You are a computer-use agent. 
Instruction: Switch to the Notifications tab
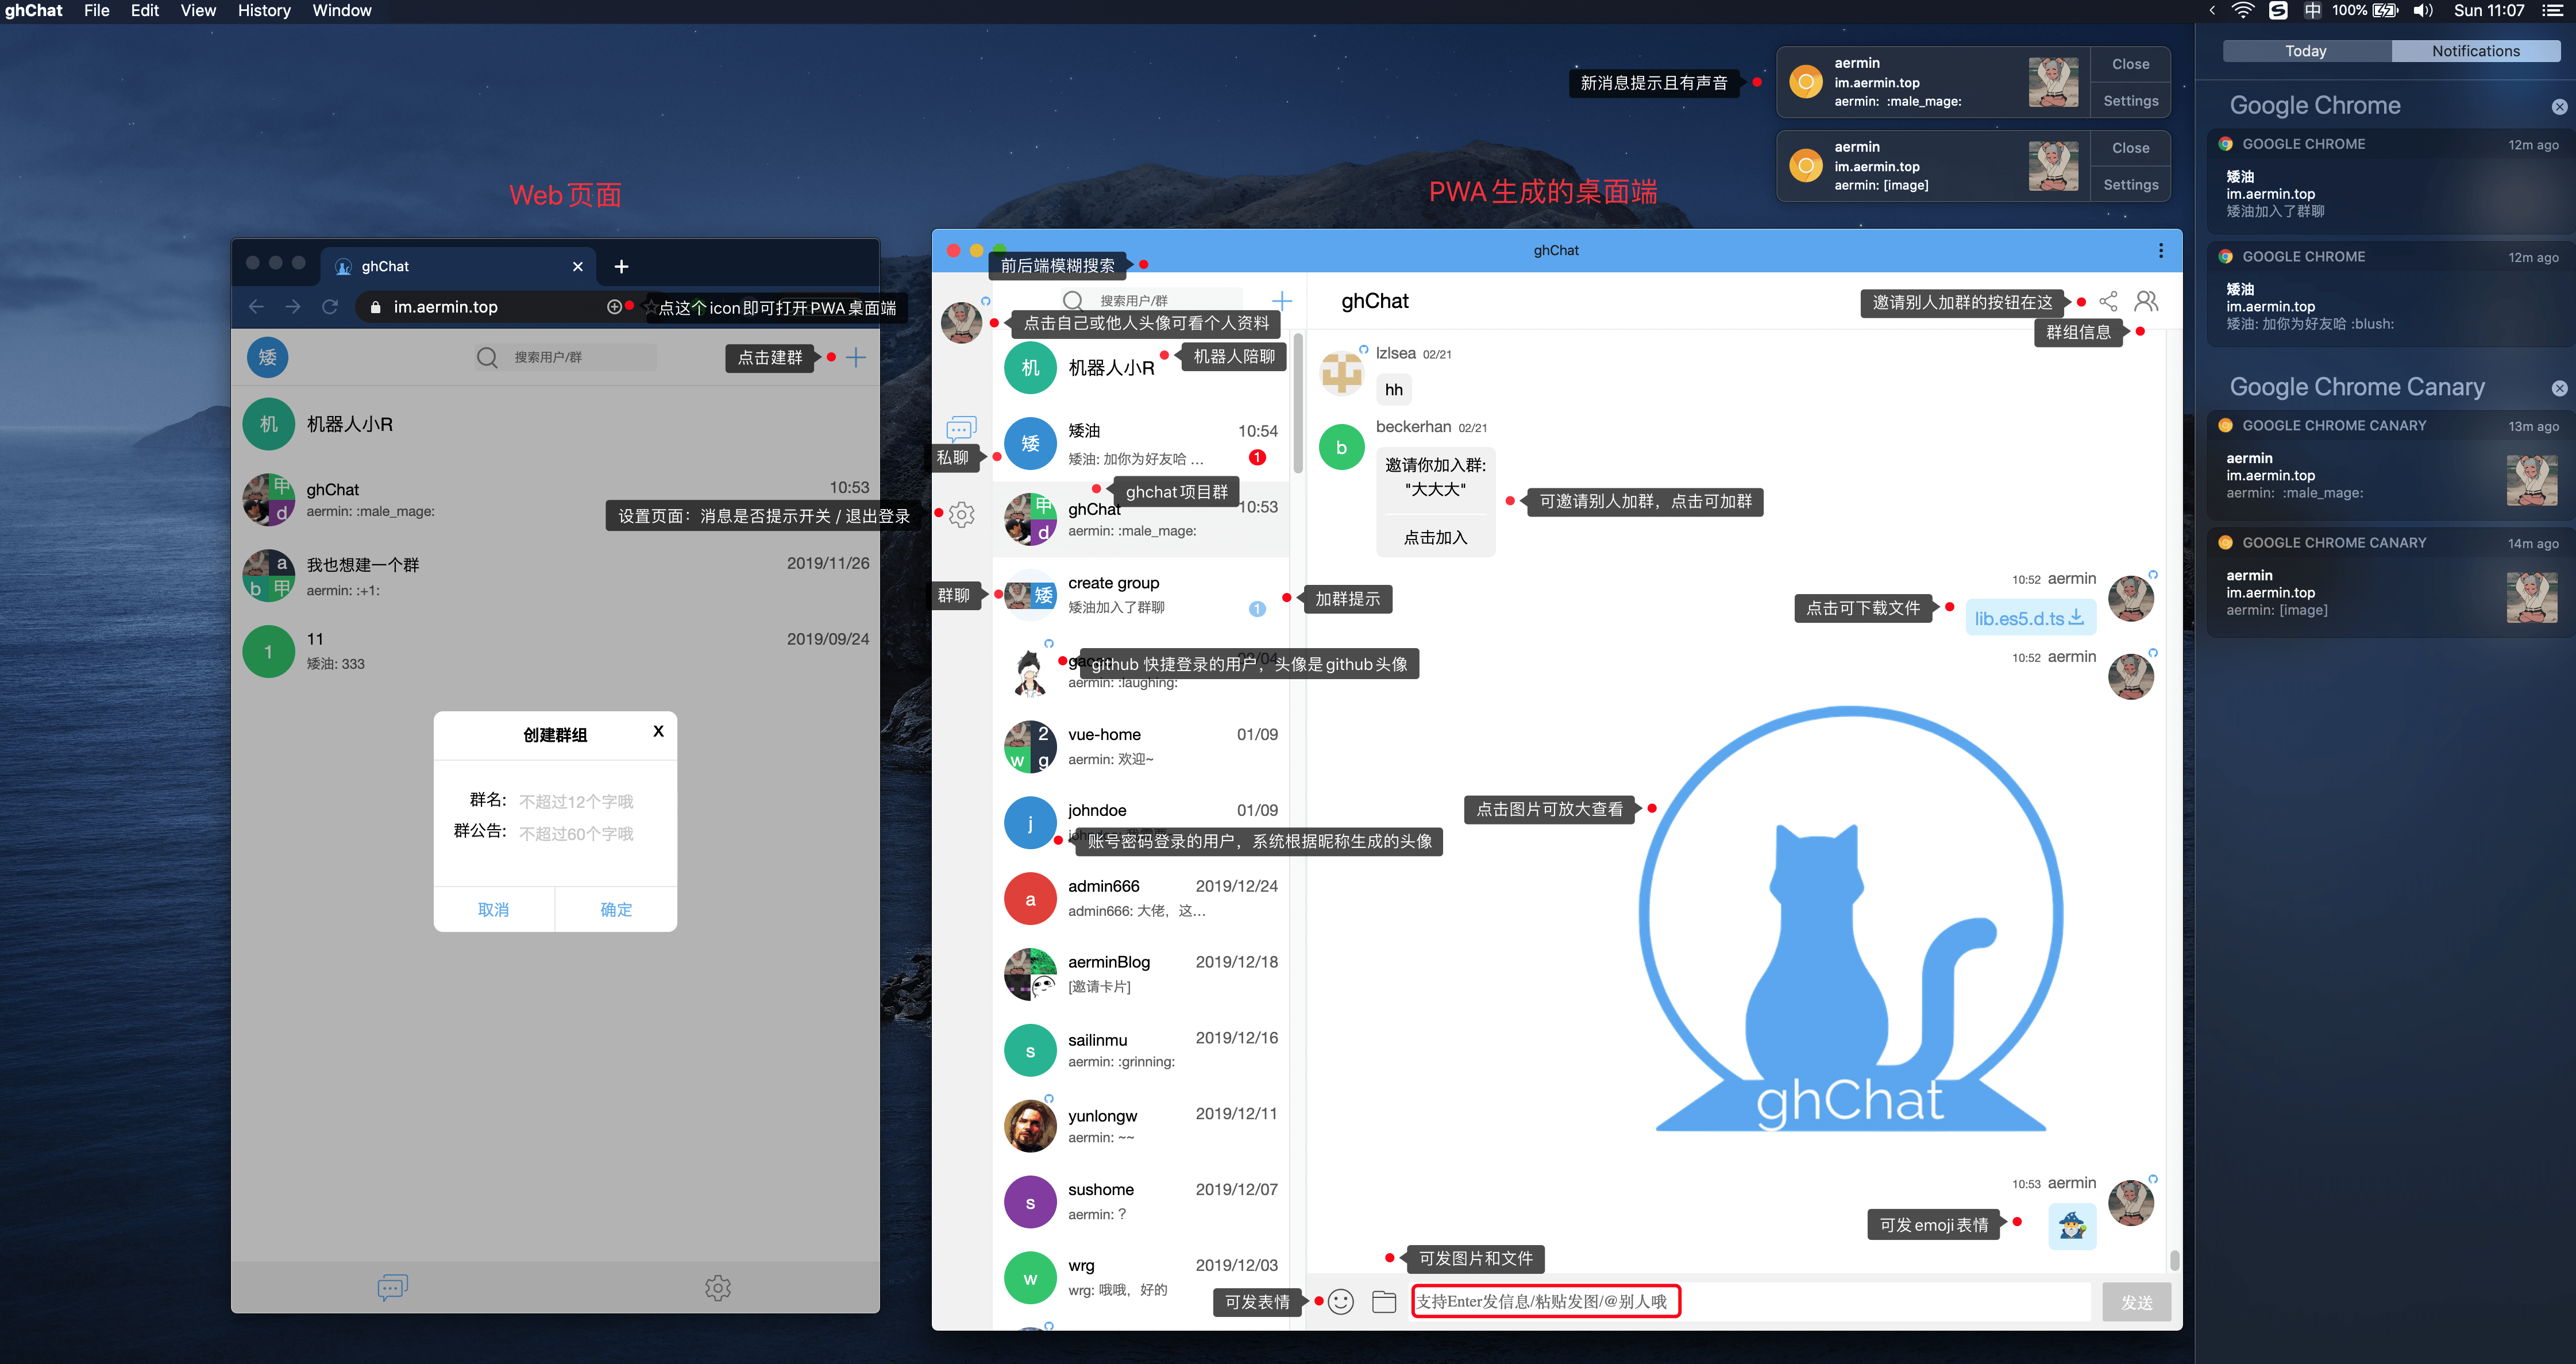pos(2475,51)
